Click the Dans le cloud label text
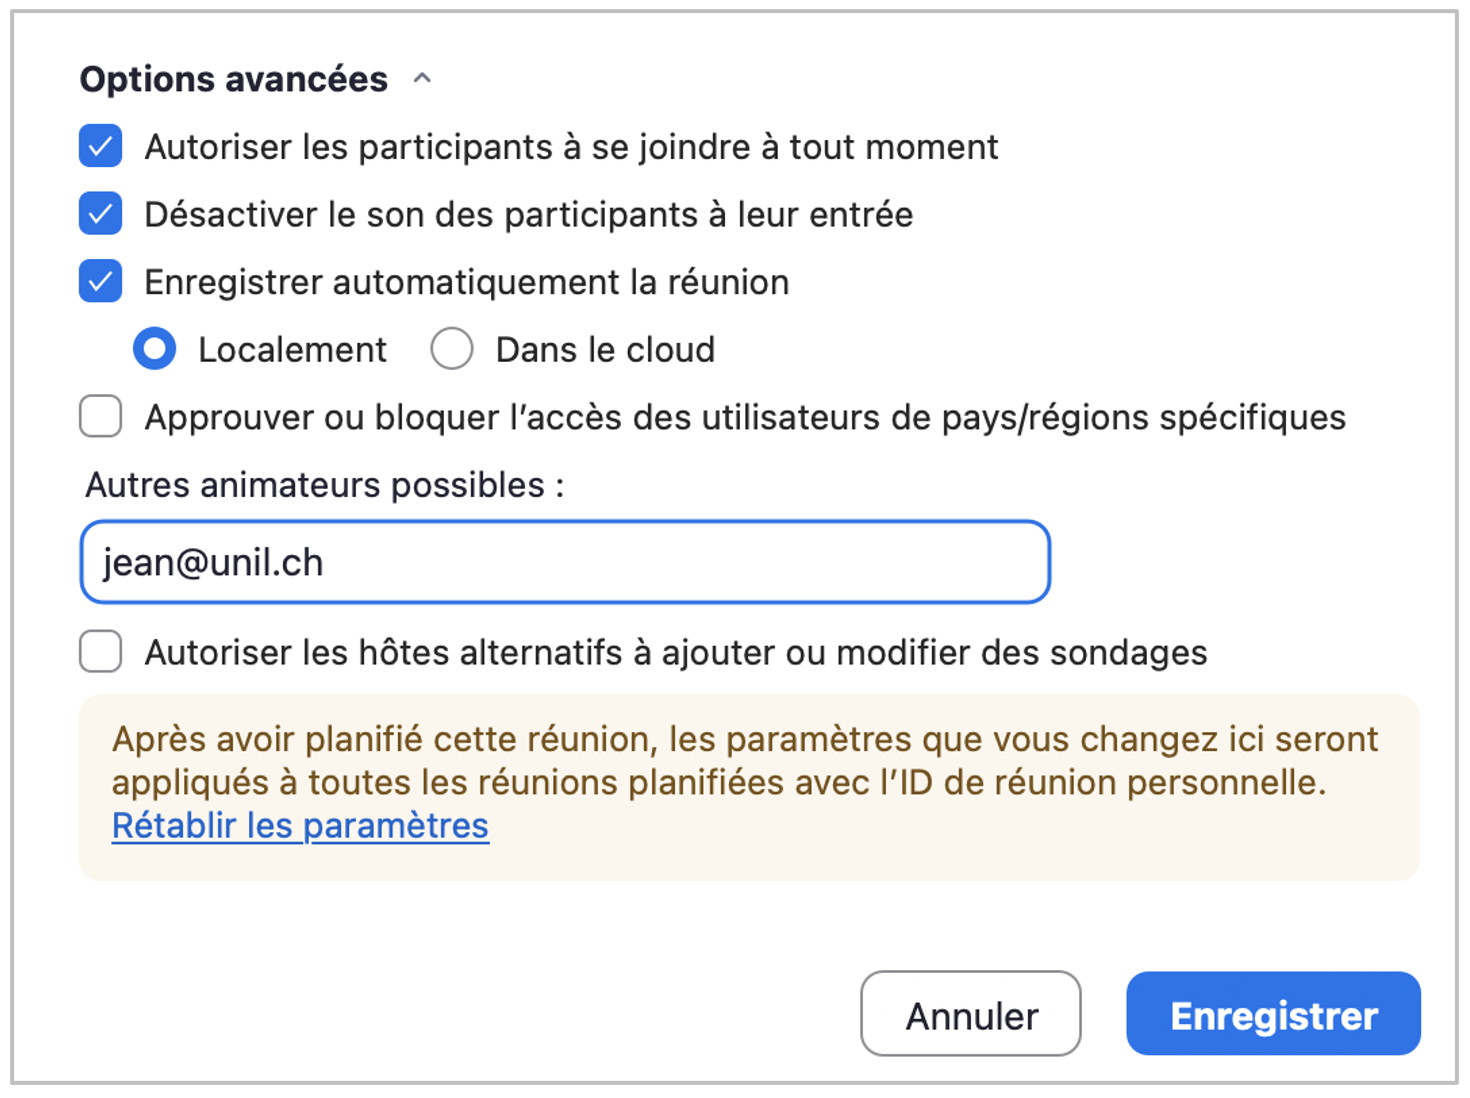 click(x=605, y=350)
